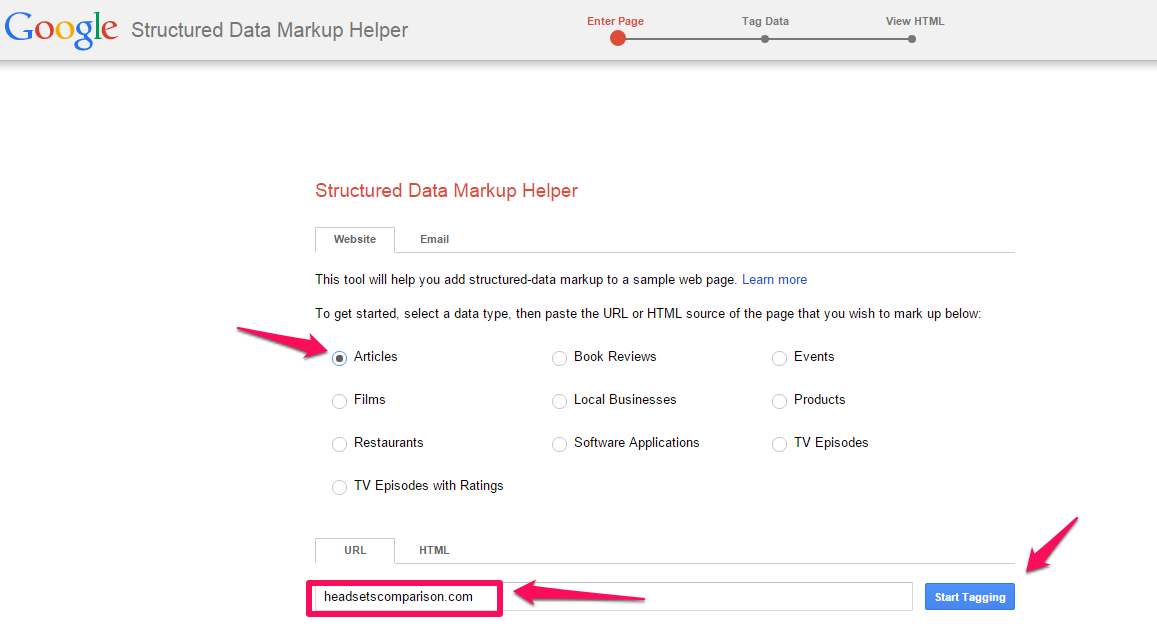
Task: Select the TV Episodes radio button
Action: 779,444
